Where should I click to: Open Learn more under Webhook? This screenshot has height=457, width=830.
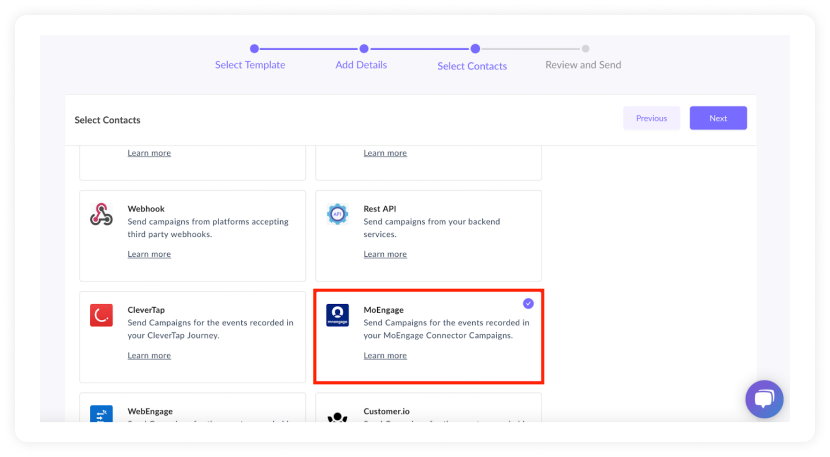click(x=149, y=254)
